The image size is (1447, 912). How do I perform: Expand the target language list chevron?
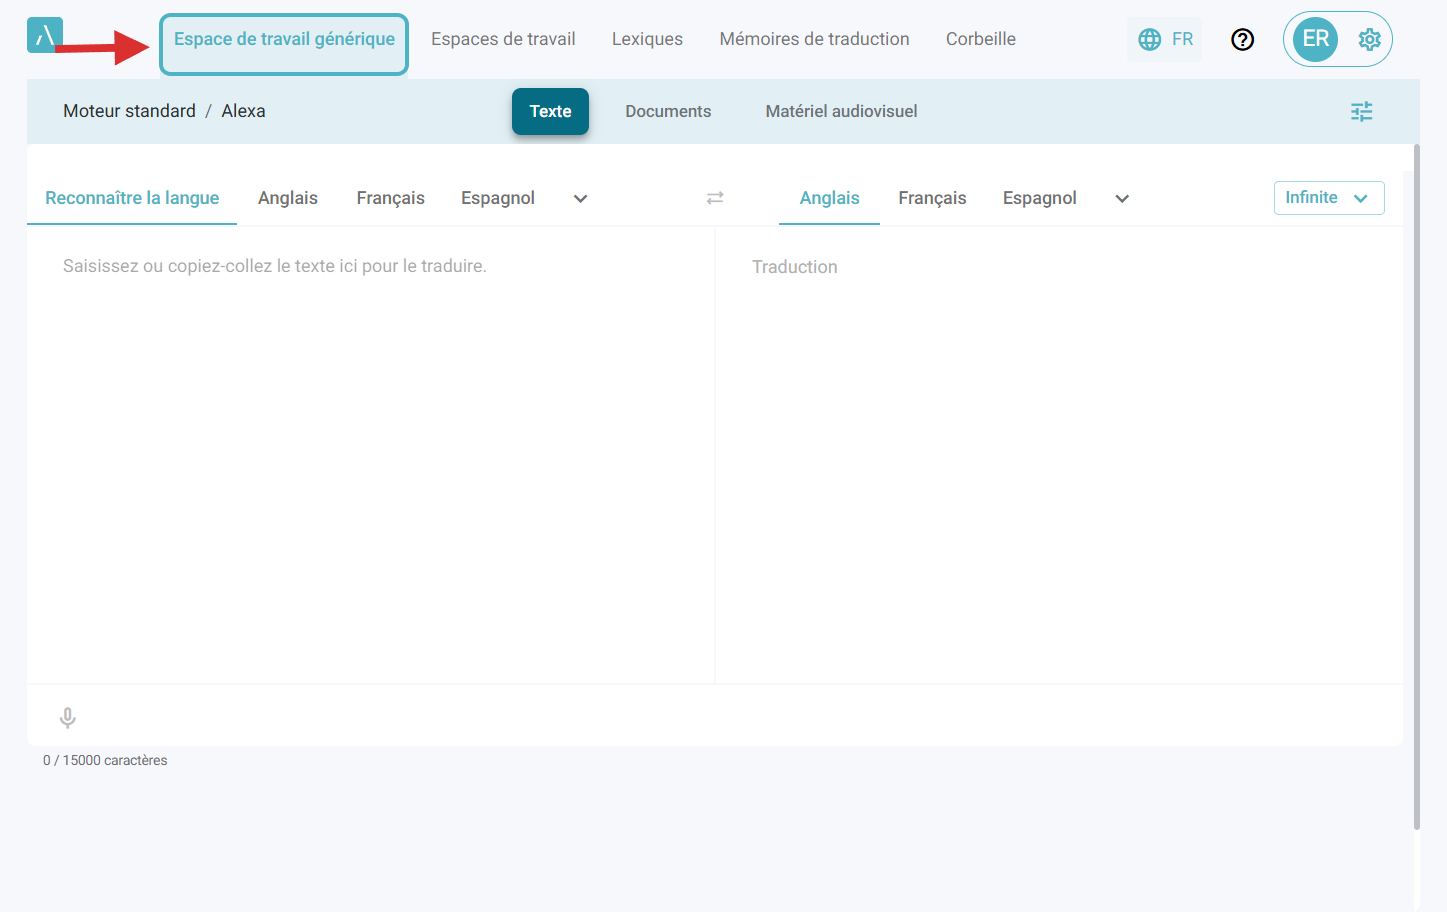1122,198
